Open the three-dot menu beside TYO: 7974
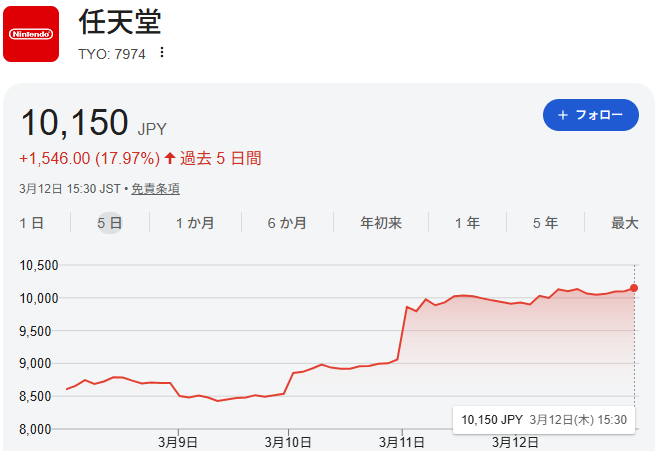This screenshot has height=451, width=655. [x=162, y=53]
